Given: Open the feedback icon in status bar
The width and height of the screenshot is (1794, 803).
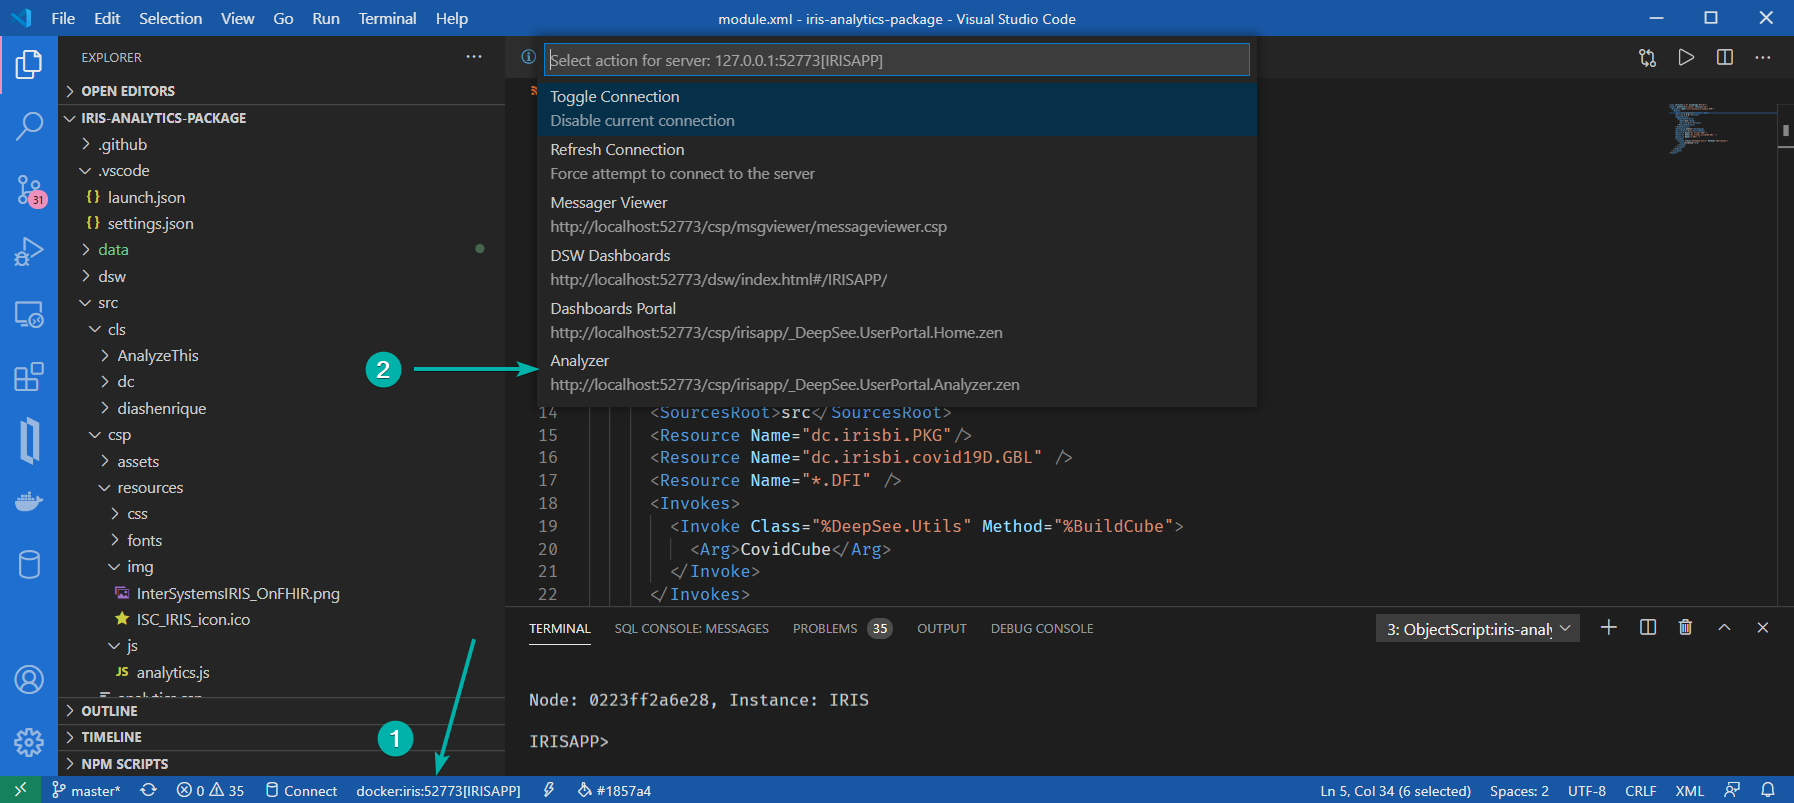Looking at the screenshot, I should 1732,790.
